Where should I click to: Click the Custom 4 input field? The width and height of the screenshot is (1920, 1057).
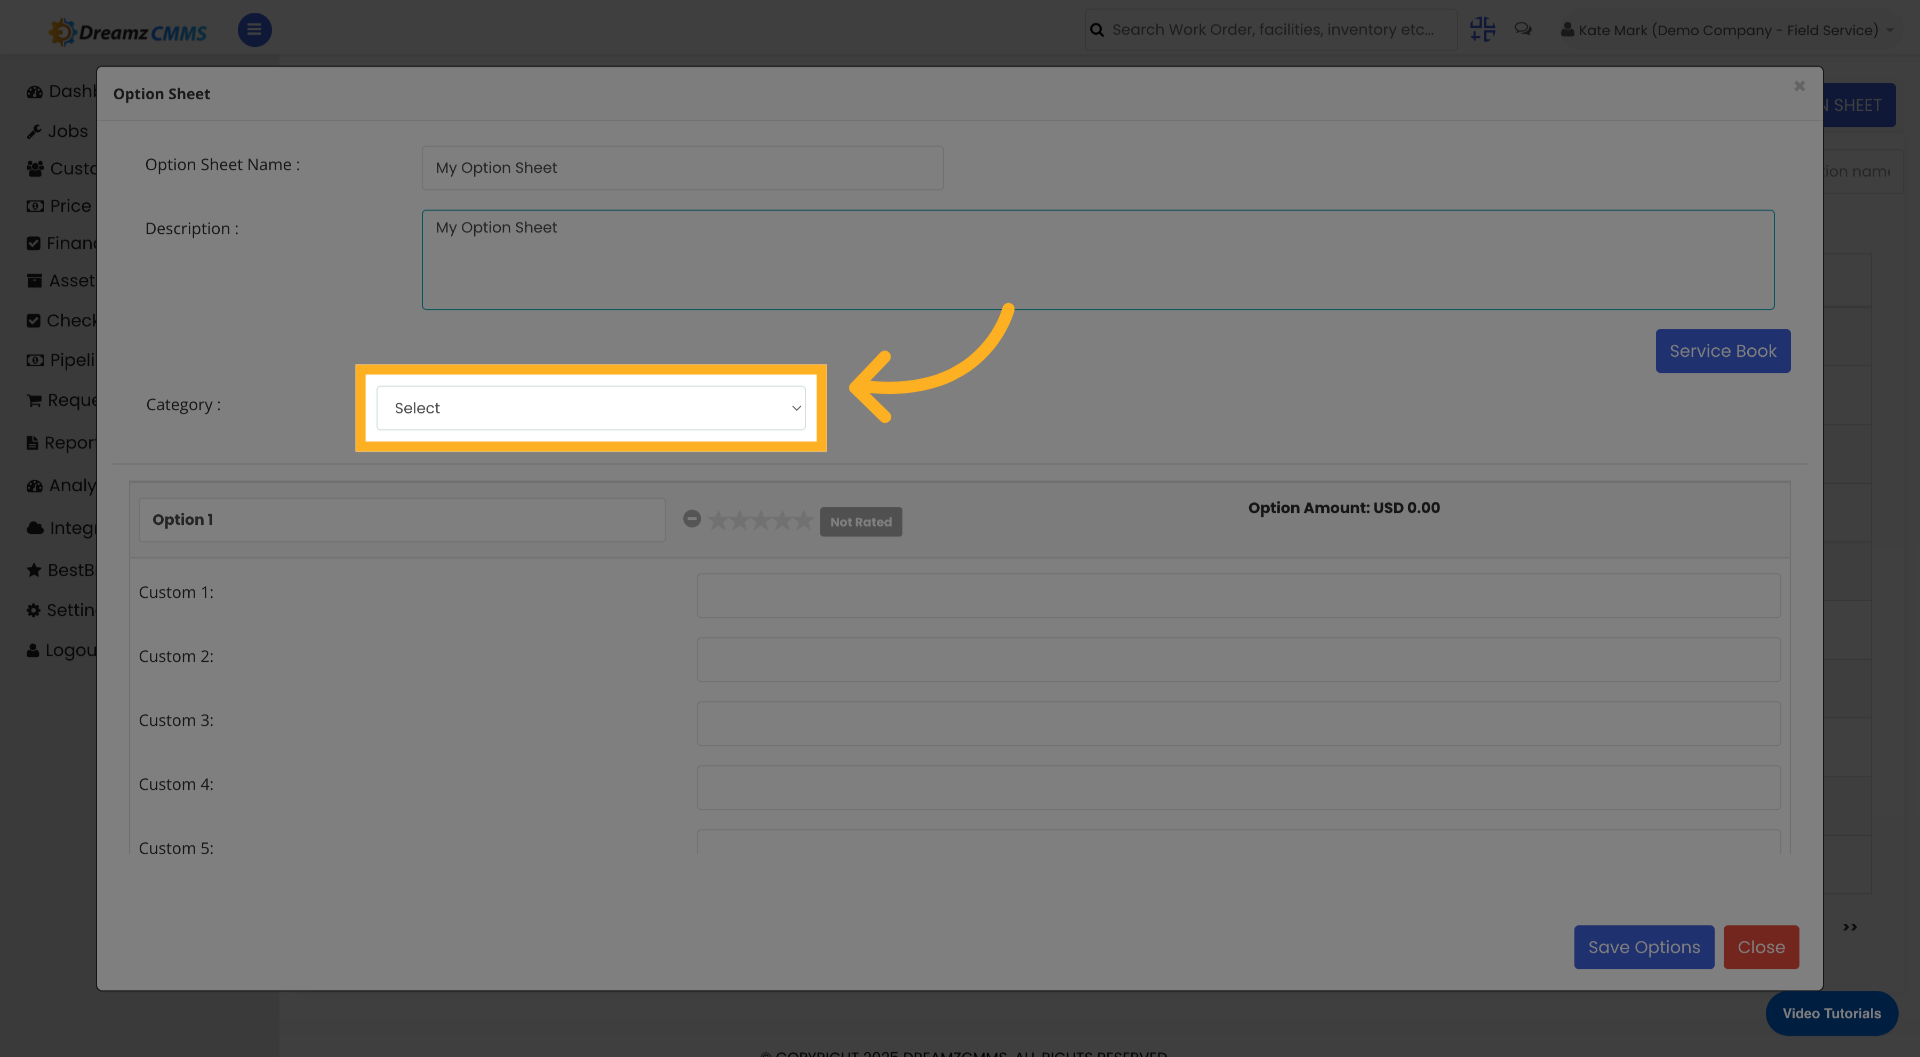[1238, 788]
